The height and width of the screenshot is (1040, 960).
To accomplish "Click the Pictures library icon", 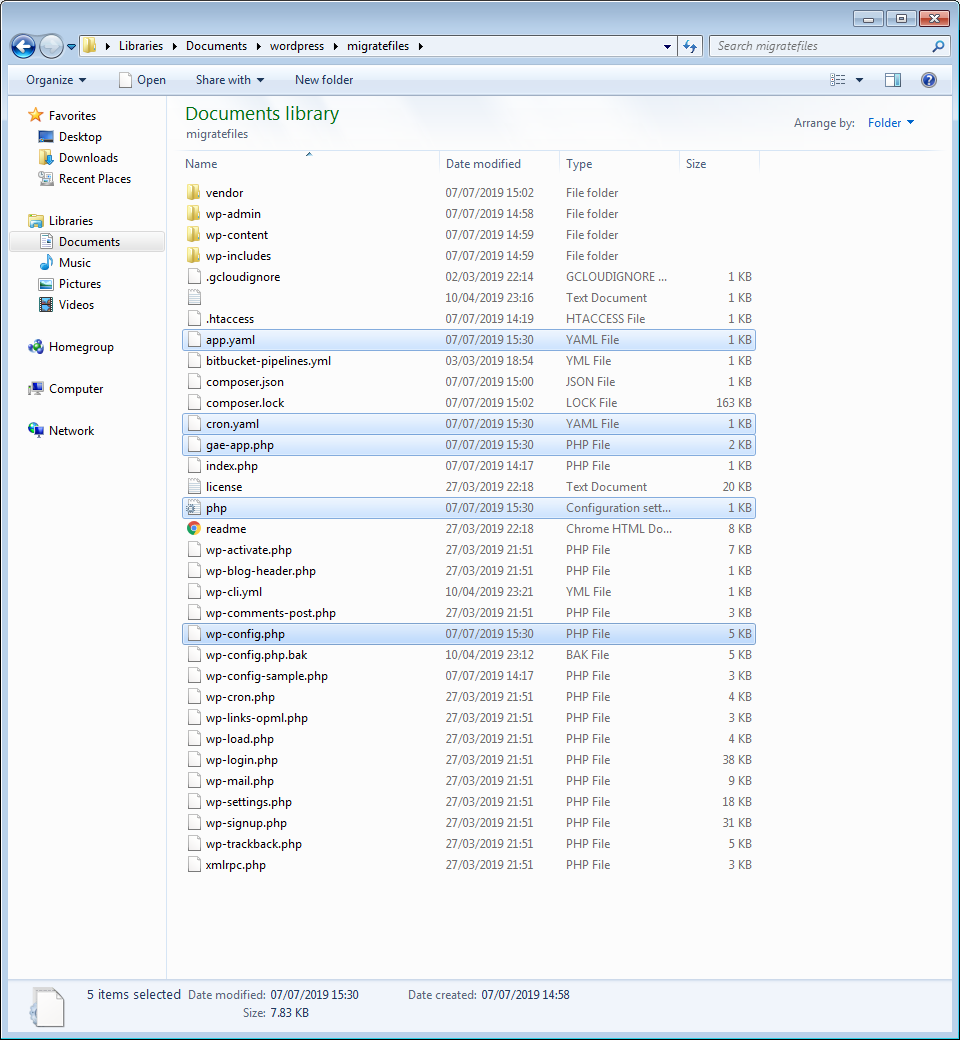I will (x=46, y=284).
